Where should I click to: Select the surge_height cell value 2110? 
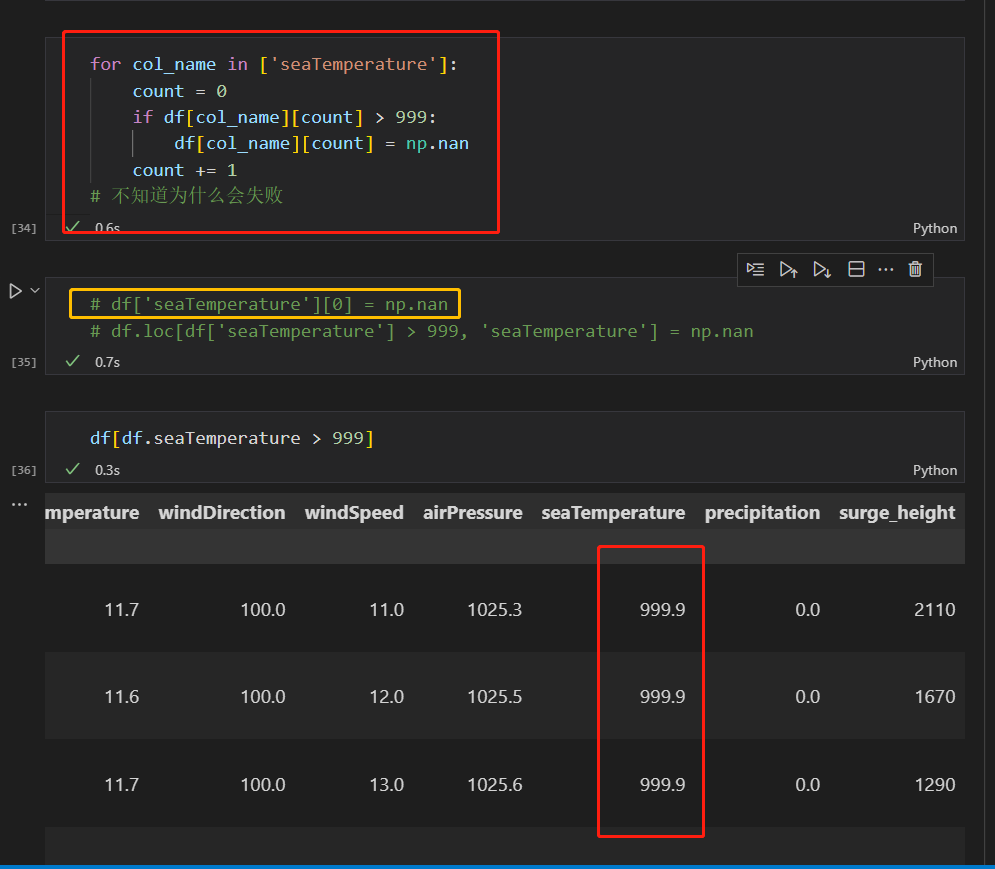(x=934, y=610)
